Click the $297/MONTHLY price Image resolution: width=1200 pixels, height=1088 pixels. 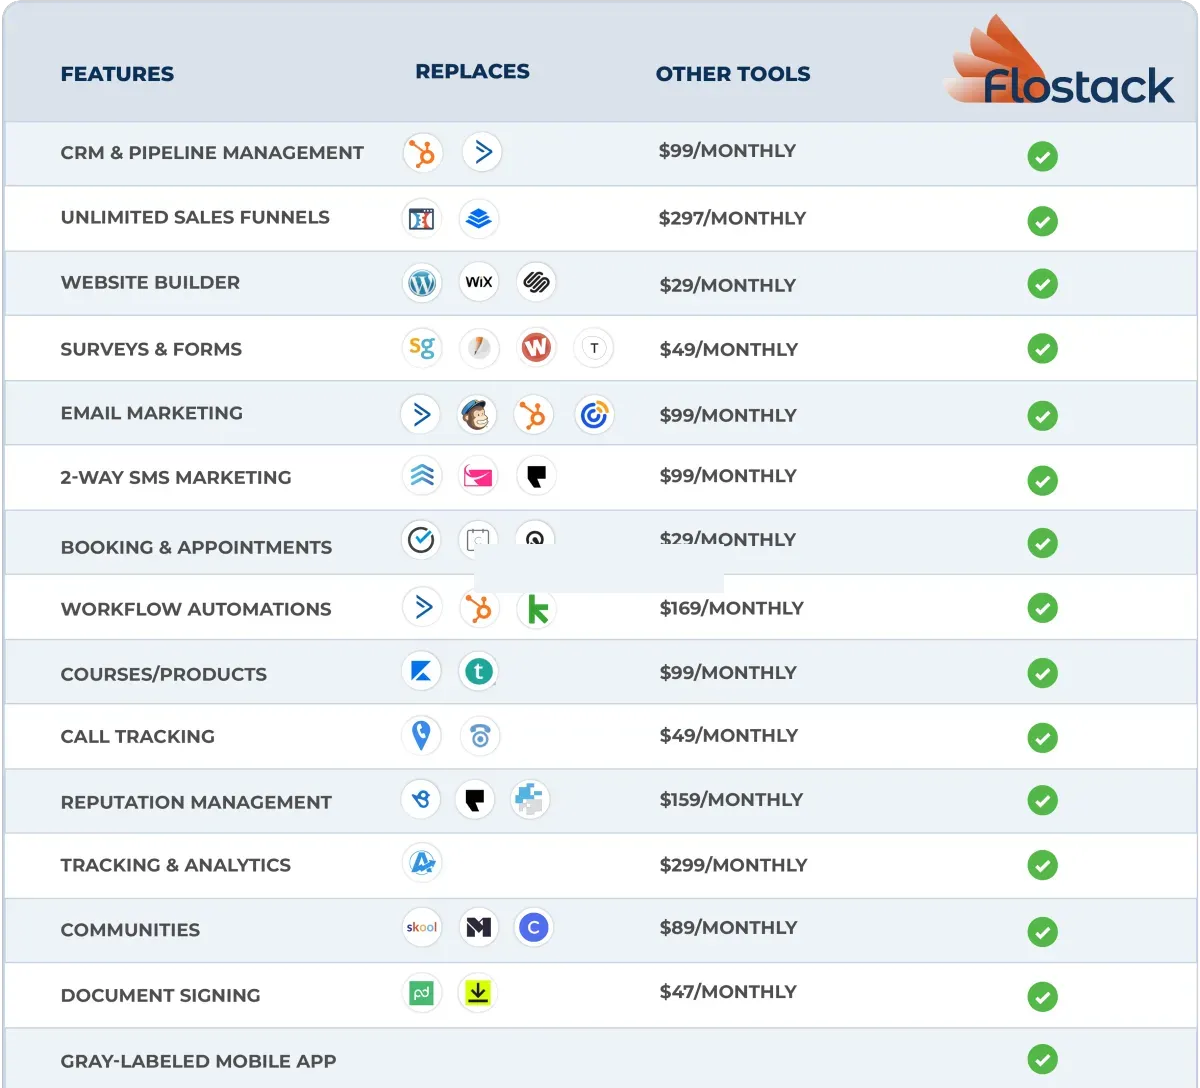point(732,218)
